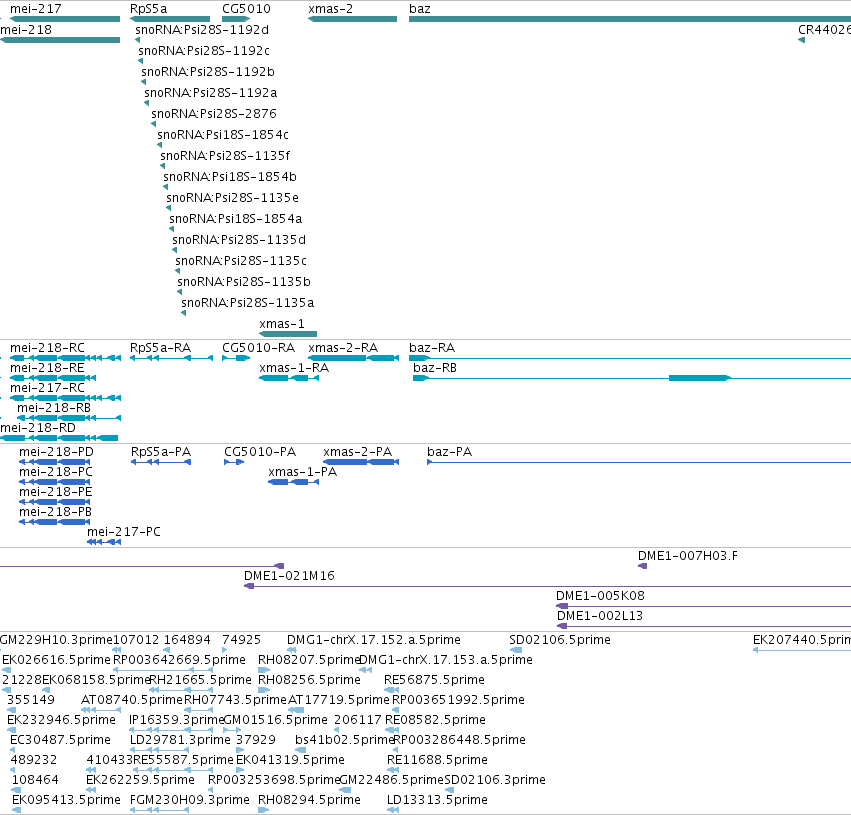Select the RpS5a-RA transcript

coord(171,358)
